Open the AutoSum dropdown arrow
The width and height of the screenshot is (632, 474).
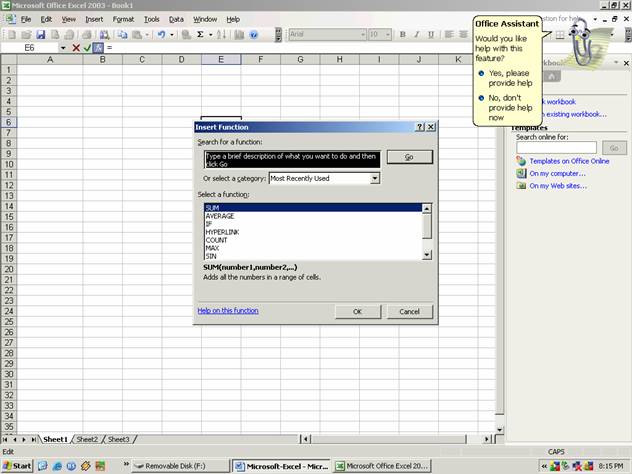(x=210, y=35)
